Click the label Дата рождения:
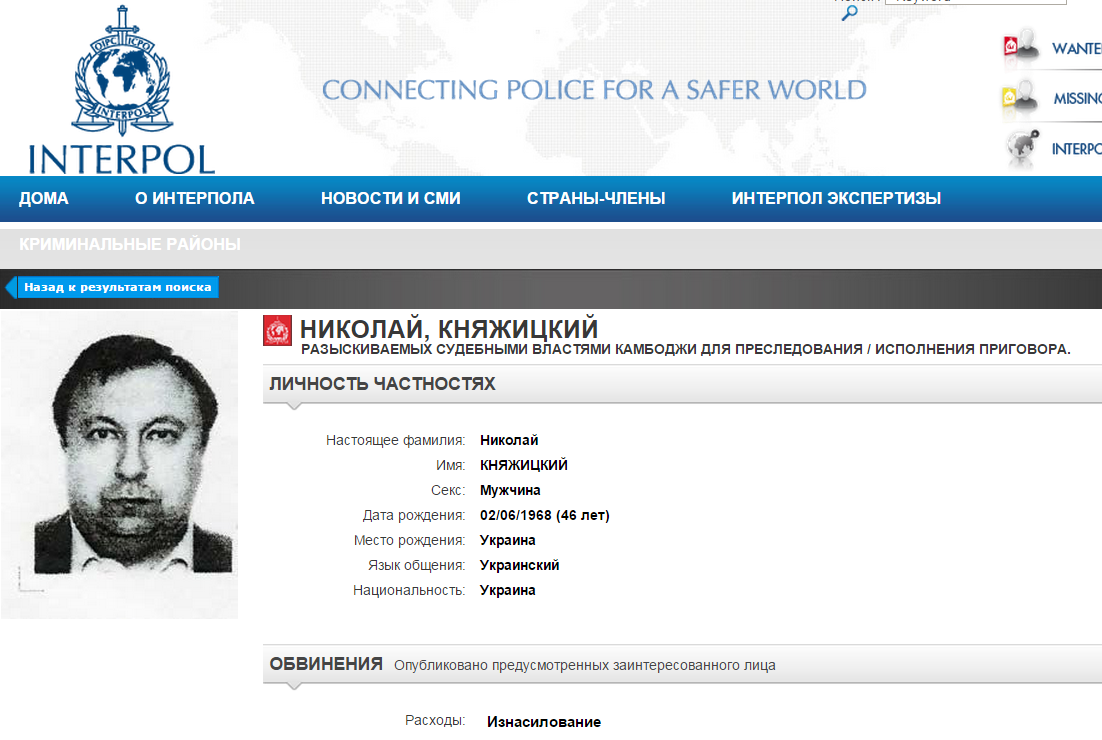 (x=413, y=515)
